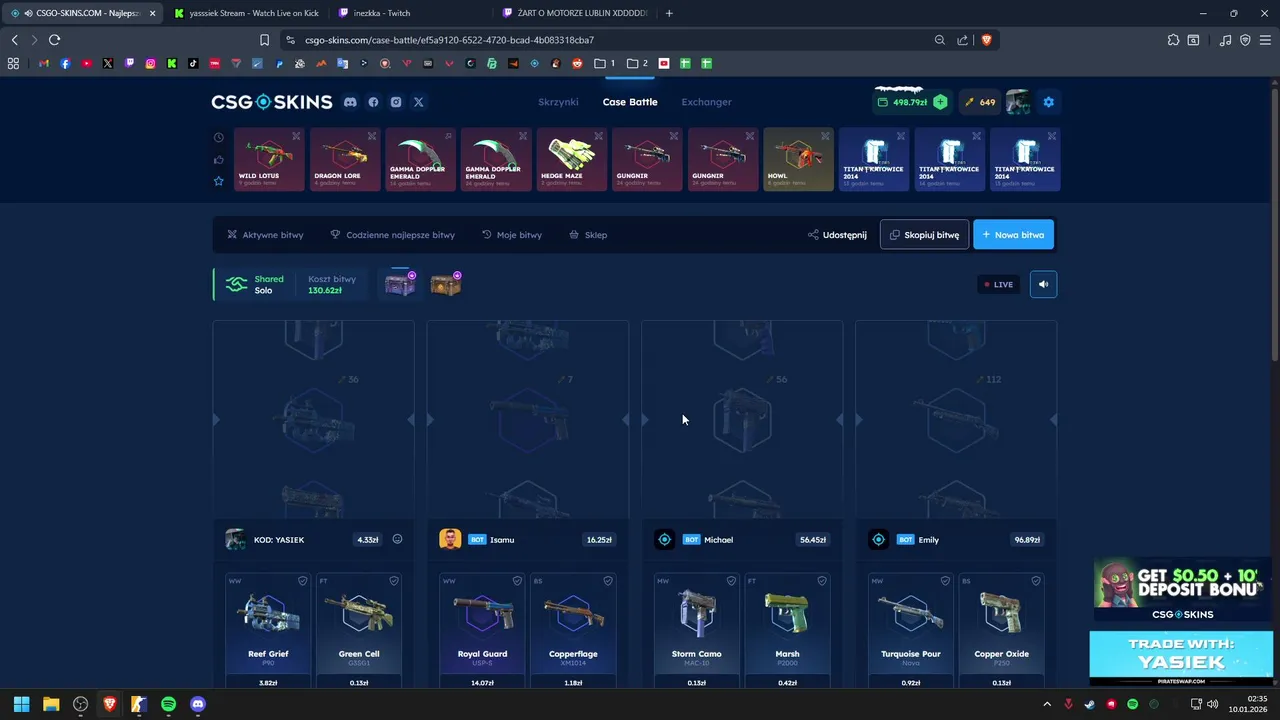Open site settings gear icon
This screenshot has height=720, width=1280.
click(x=1048, y=102)
